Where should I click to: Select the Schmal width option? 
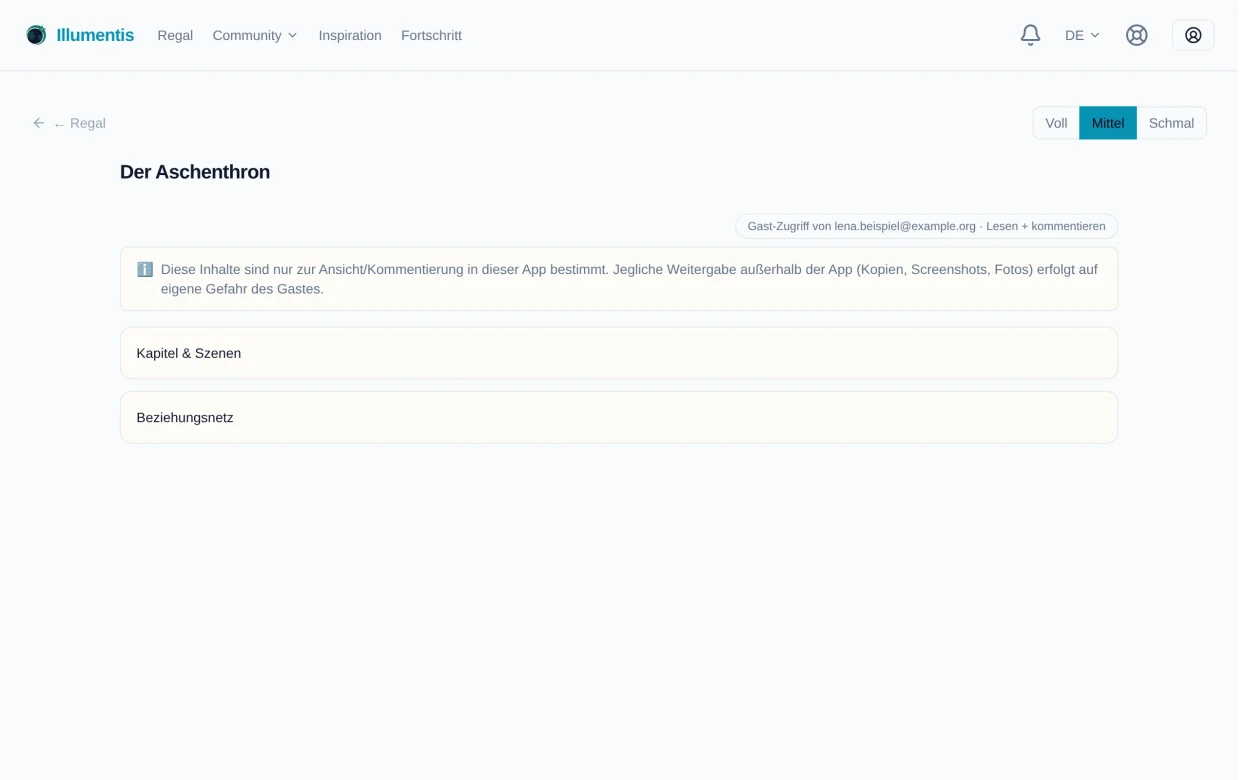tap(1171, 123)
